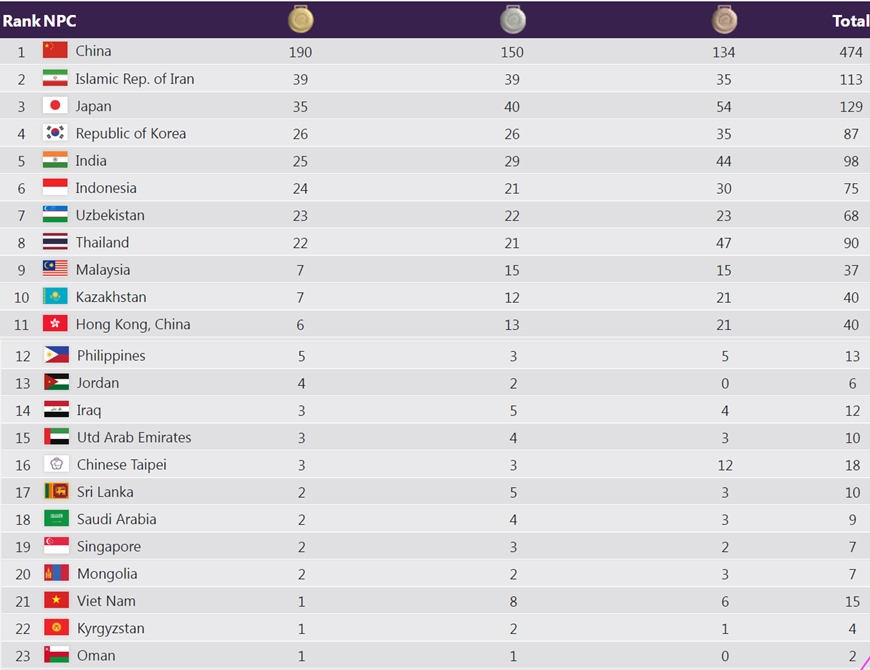Click the Republic of Korea flag
Screen dimensions: 870x670
click(55, 133)
